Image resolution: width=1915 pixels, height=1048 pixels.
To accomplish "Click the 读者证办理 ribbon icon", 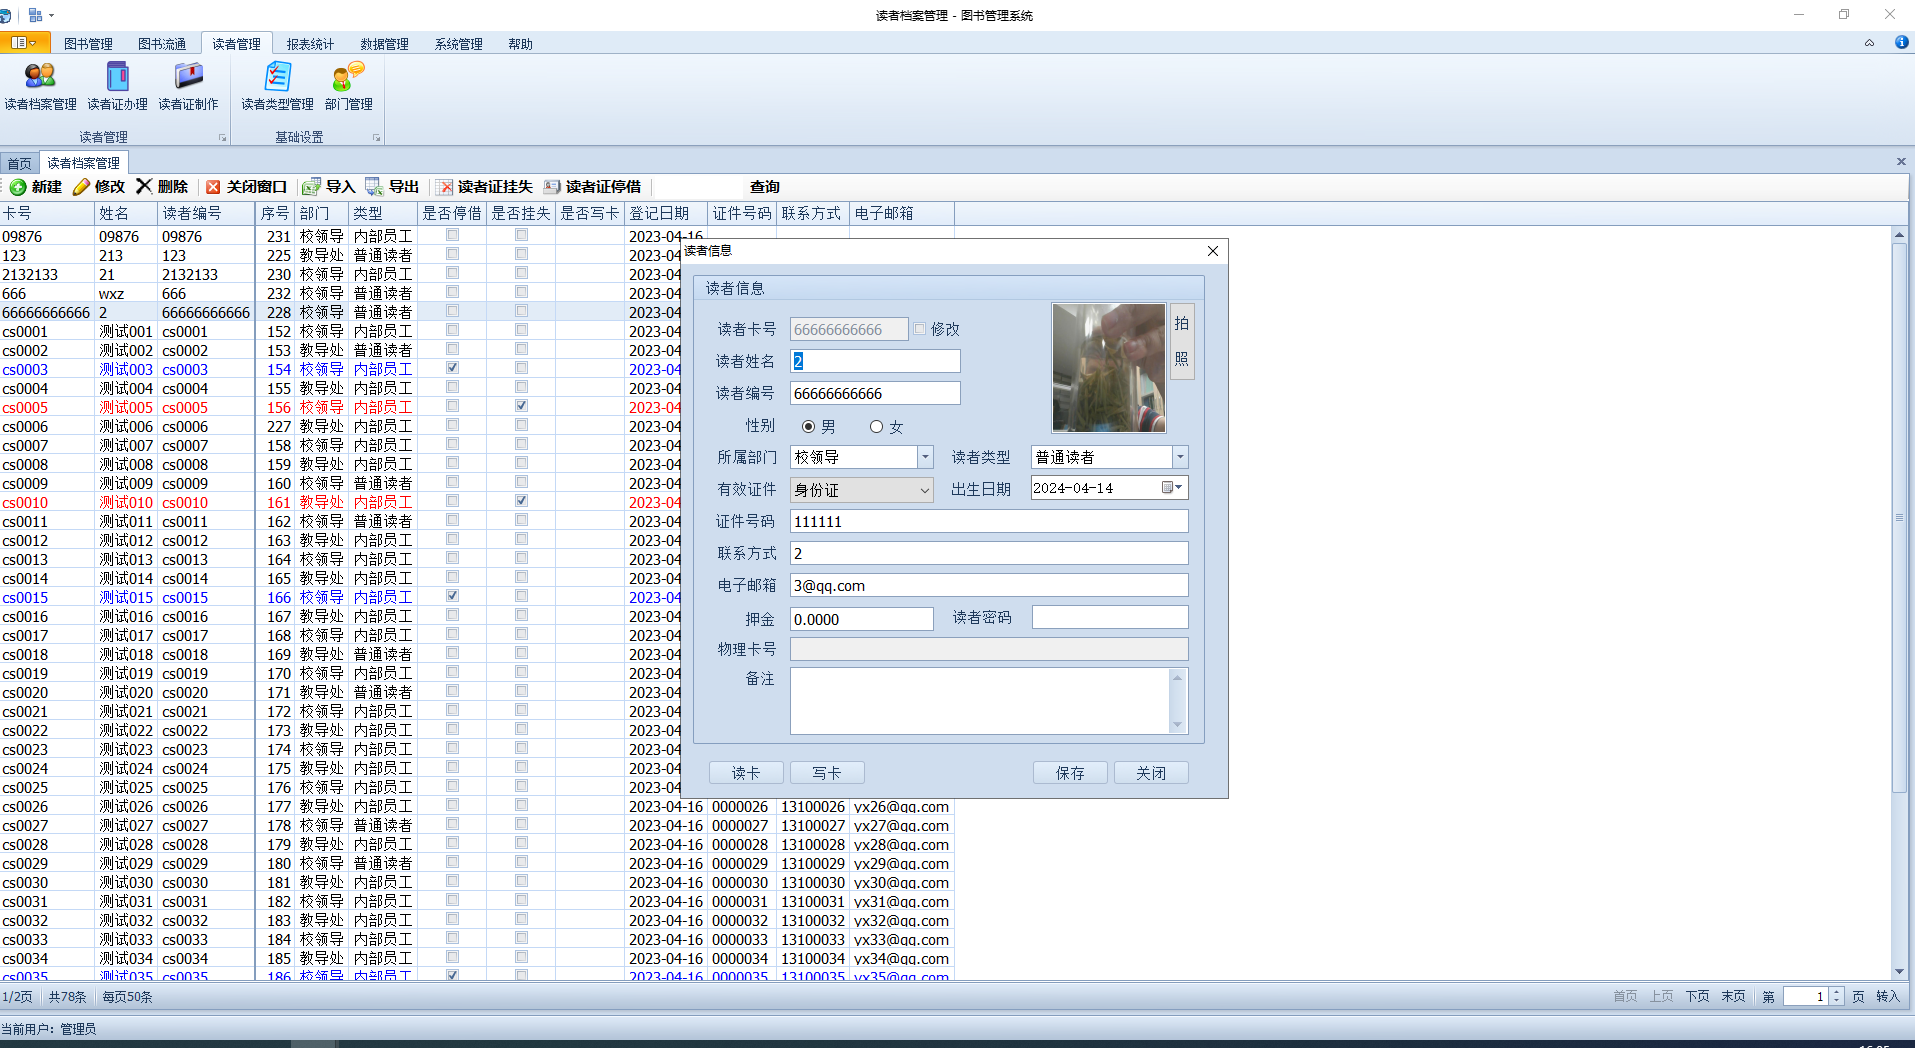I will (x=117, y=78).
